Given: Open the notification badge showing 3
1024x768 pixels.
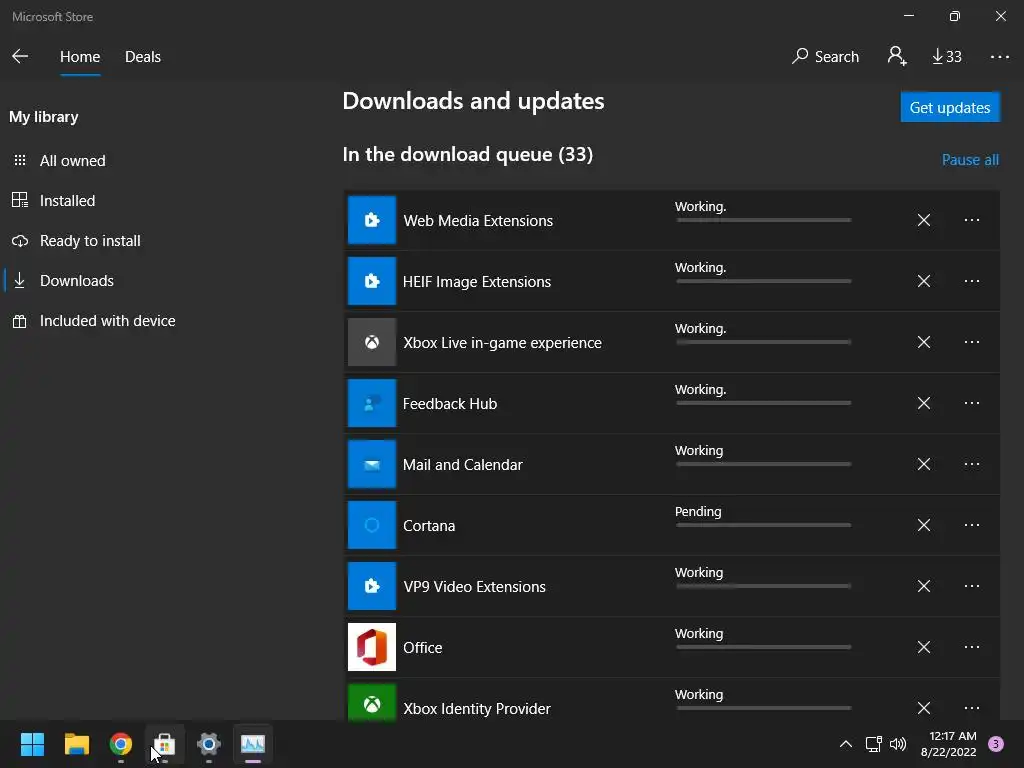Looking at the screenshot, I should (x=996, y=744).
